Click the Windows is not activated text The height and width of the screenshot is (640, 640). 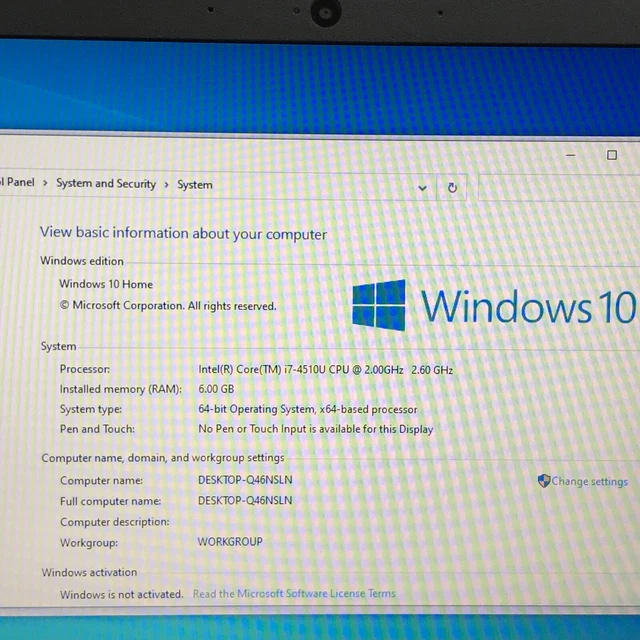[x=122, y=594]
